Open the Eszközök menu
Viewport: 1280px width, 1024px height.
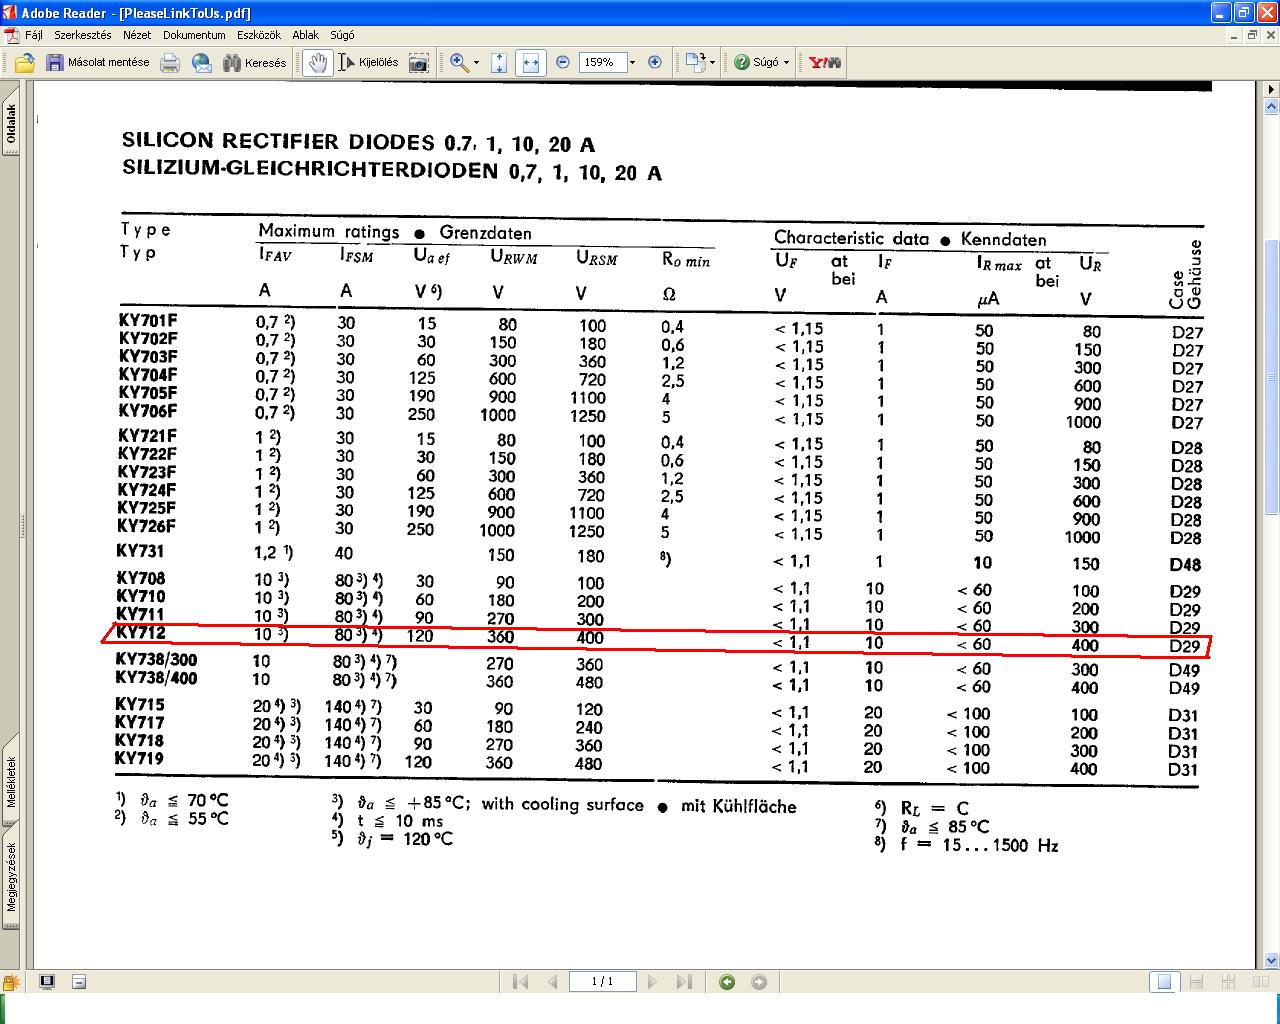click(260, 35)
